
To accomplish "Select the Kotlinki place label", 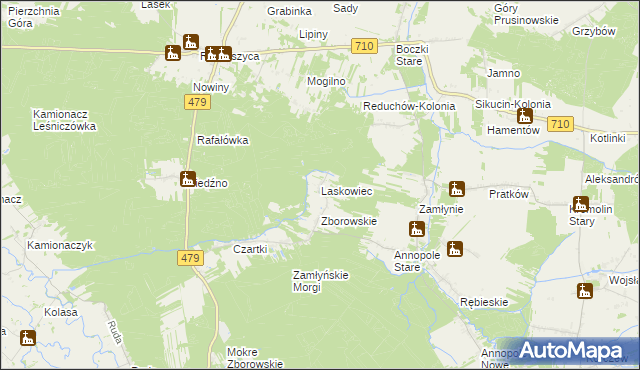I will pyautogui.click(x=607, y=138).
